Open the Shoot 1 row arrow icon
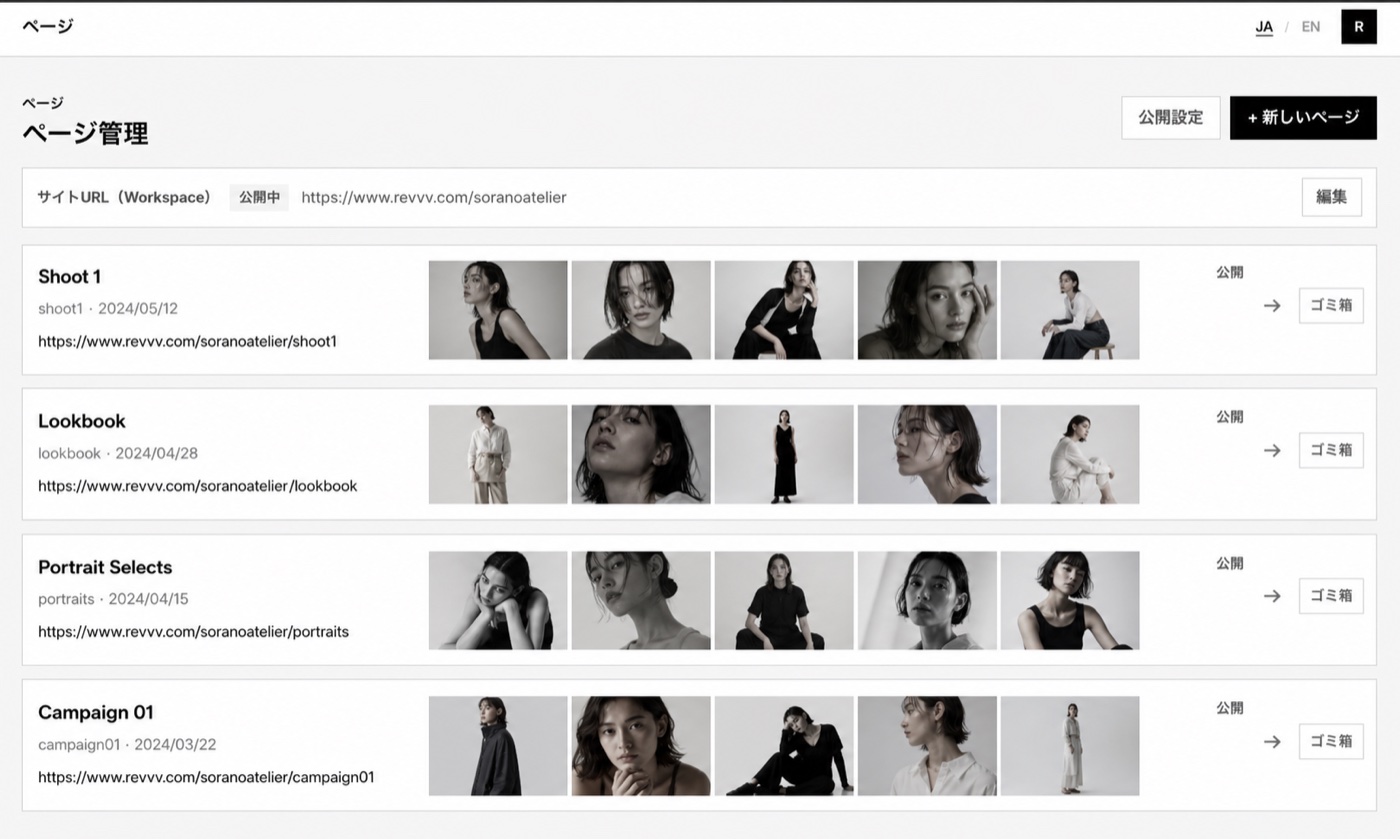 [x=1272, y=306]
